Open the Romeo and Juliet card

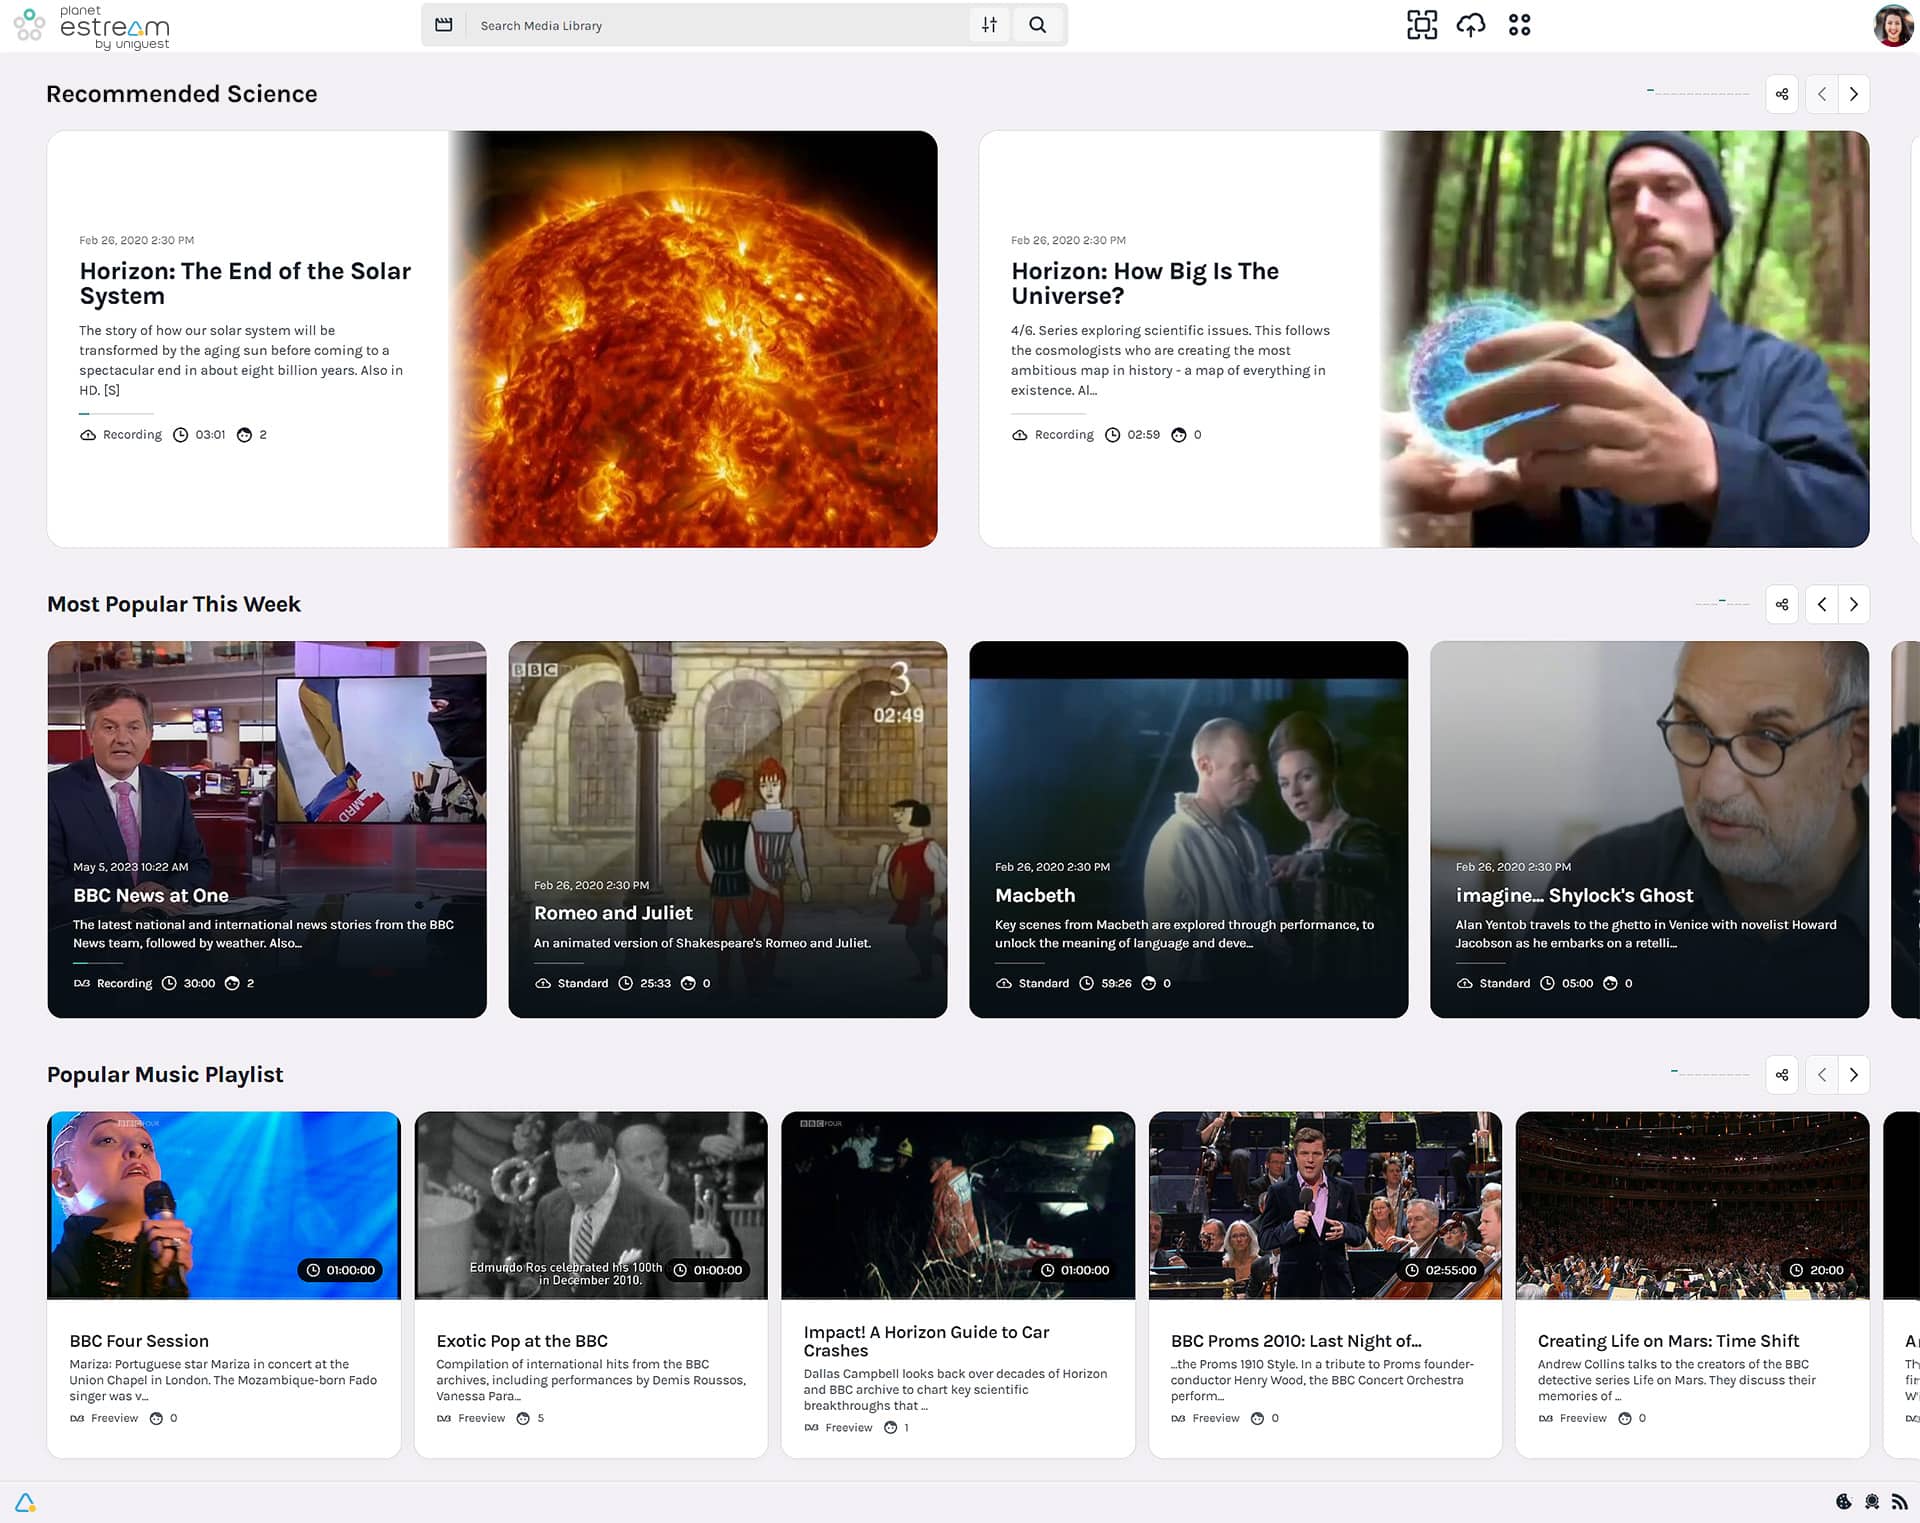pos(728,829)
